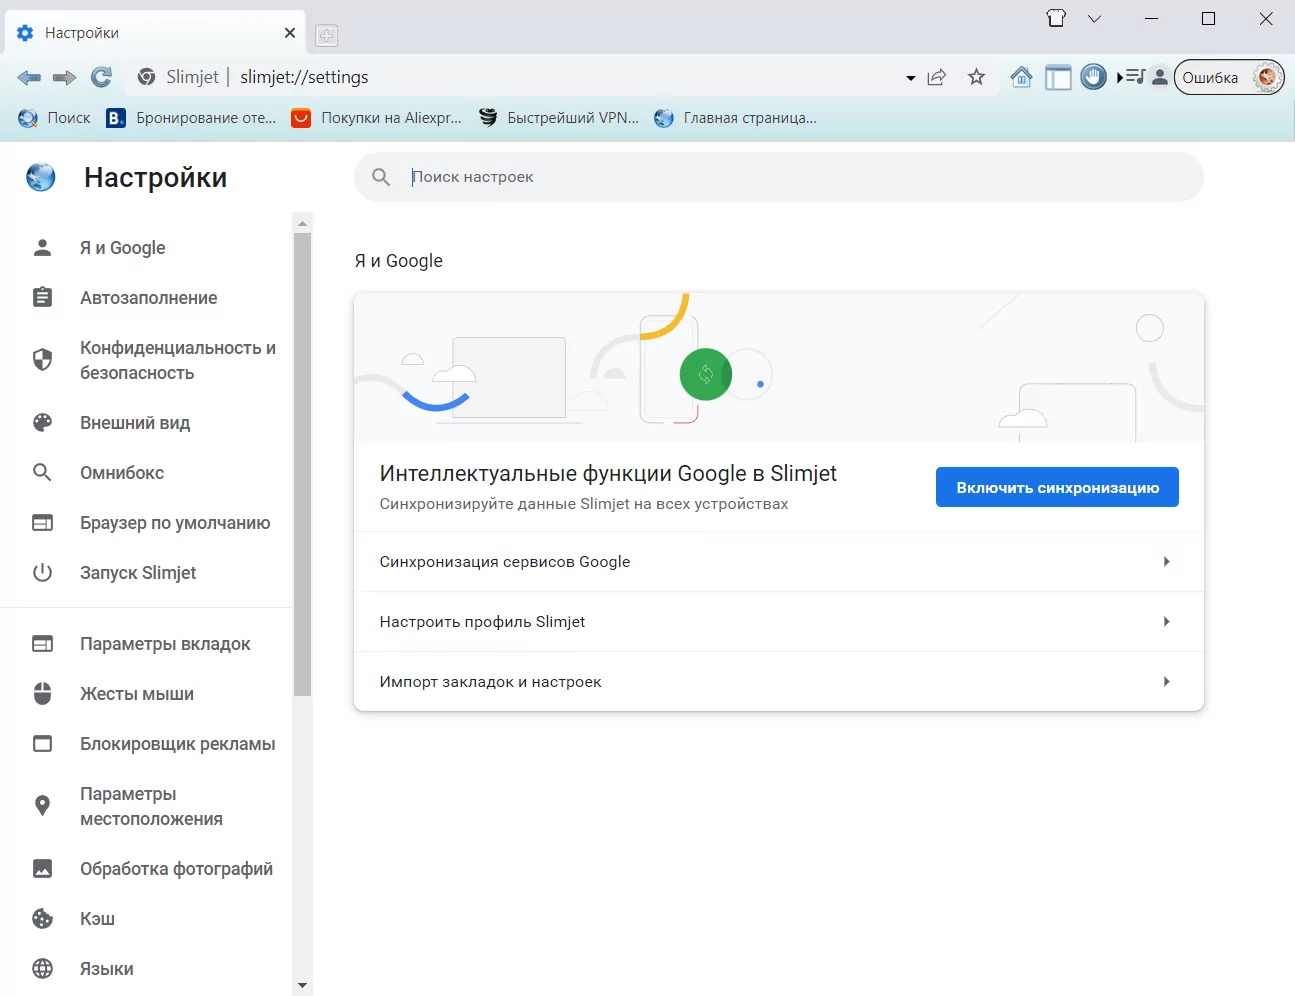Viewport: 1295px width, 996px height.
Task: Select the Настройки browser tab
Action: click(155, 33)
